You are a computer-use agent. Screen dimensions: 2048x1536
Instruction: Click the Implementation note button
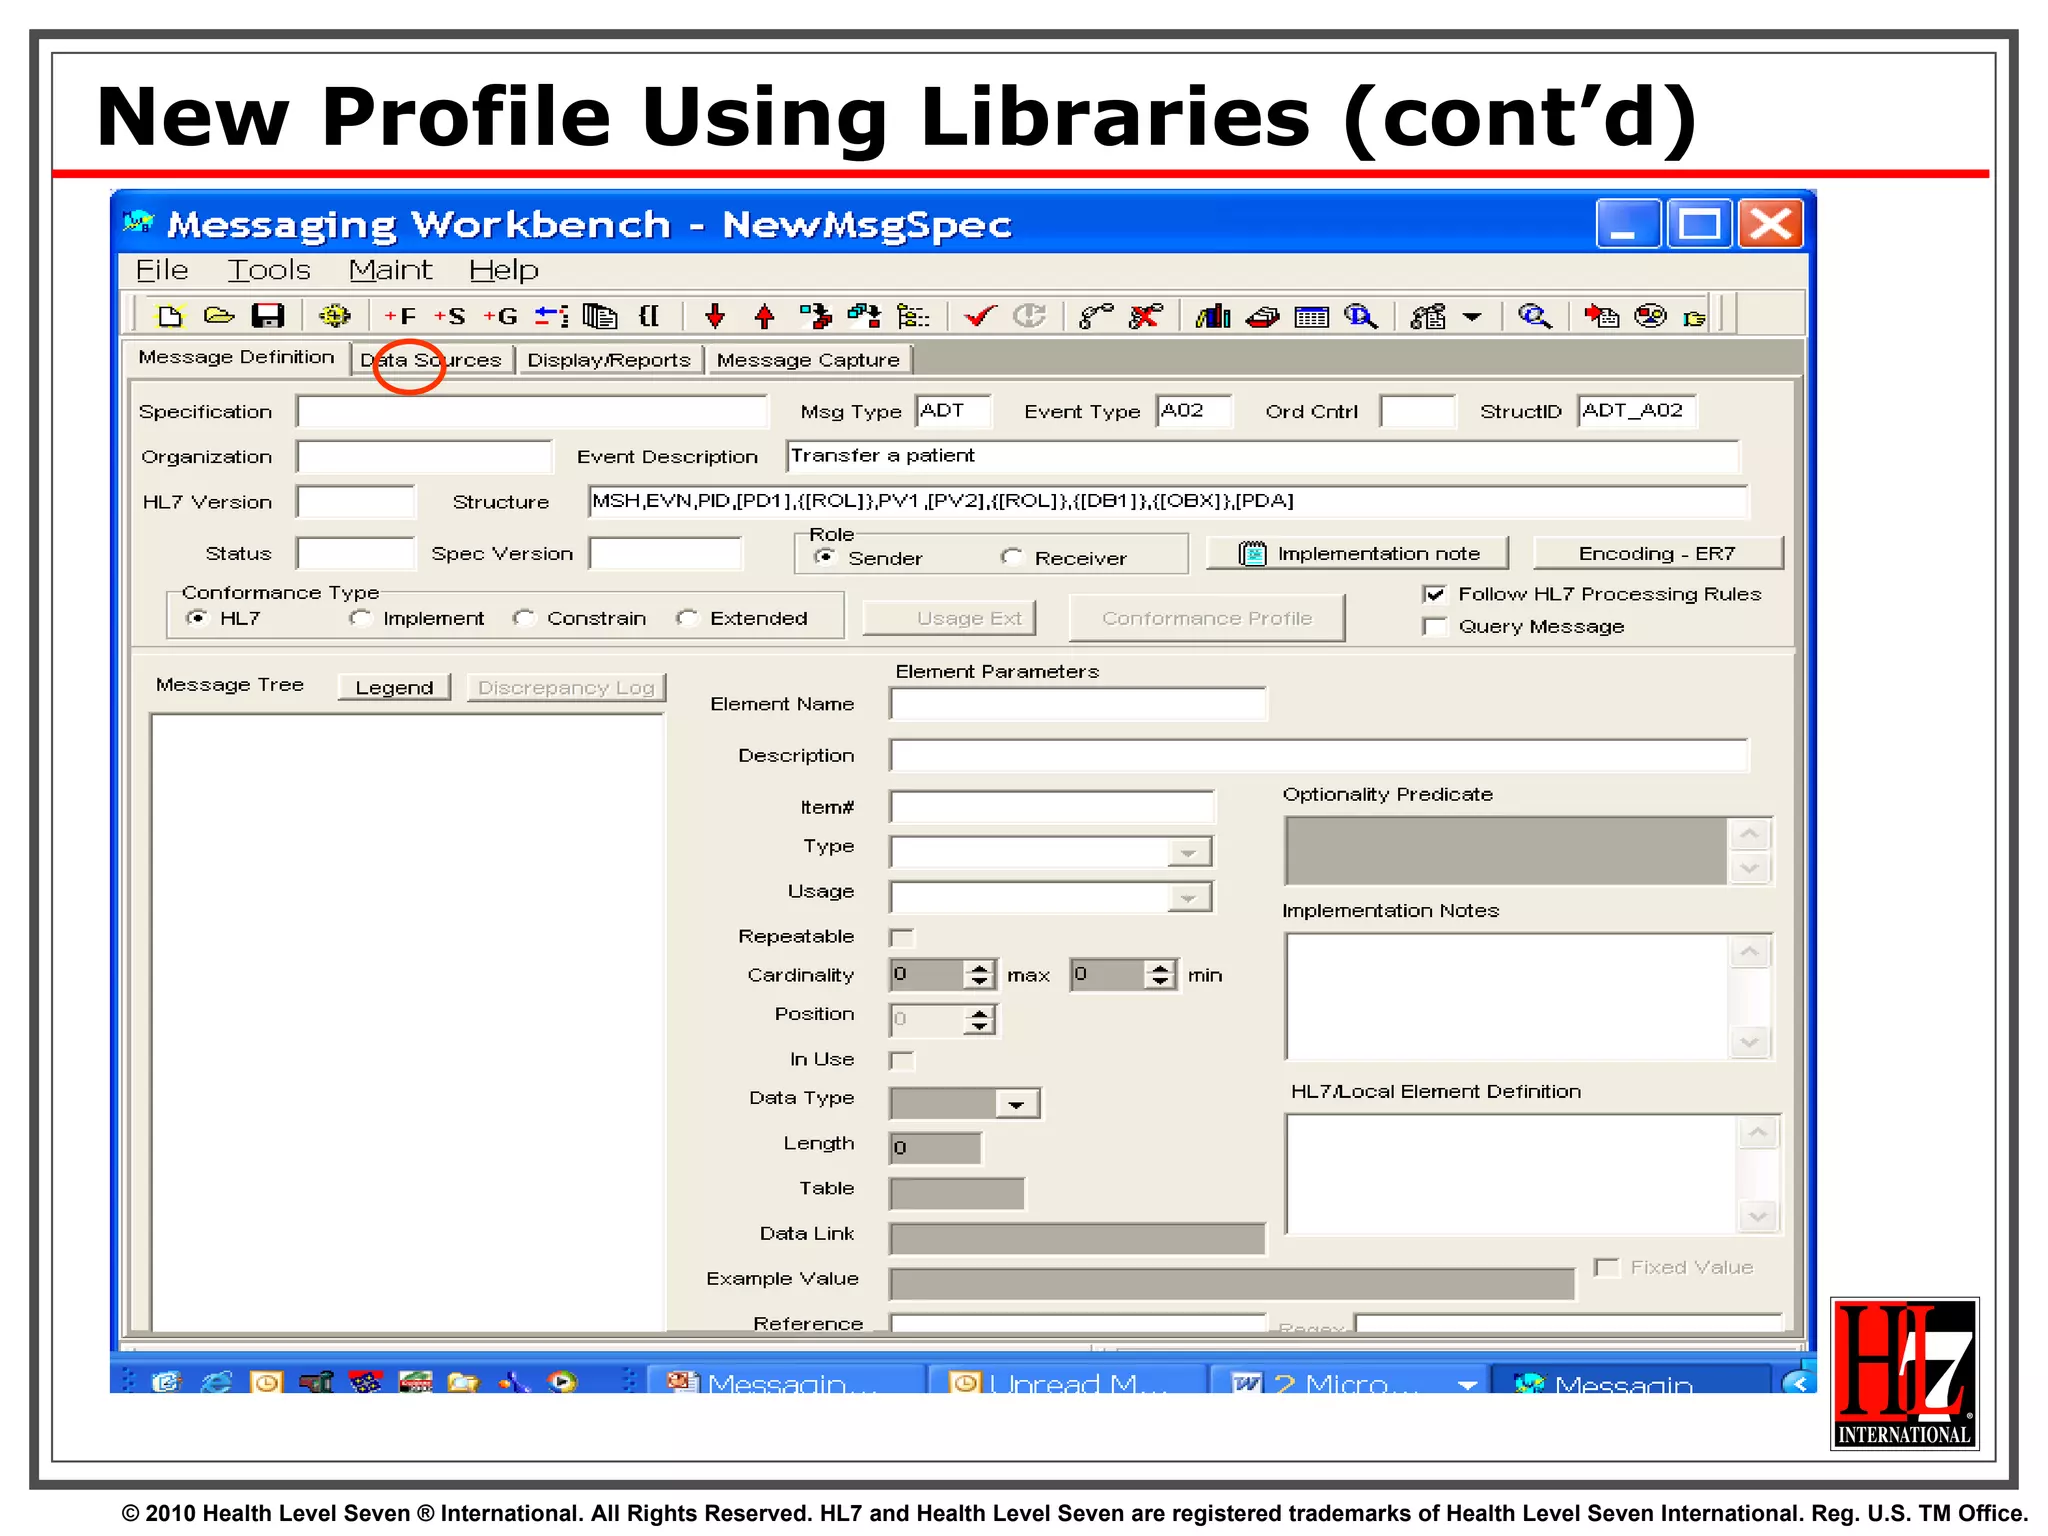point(1358,553)
